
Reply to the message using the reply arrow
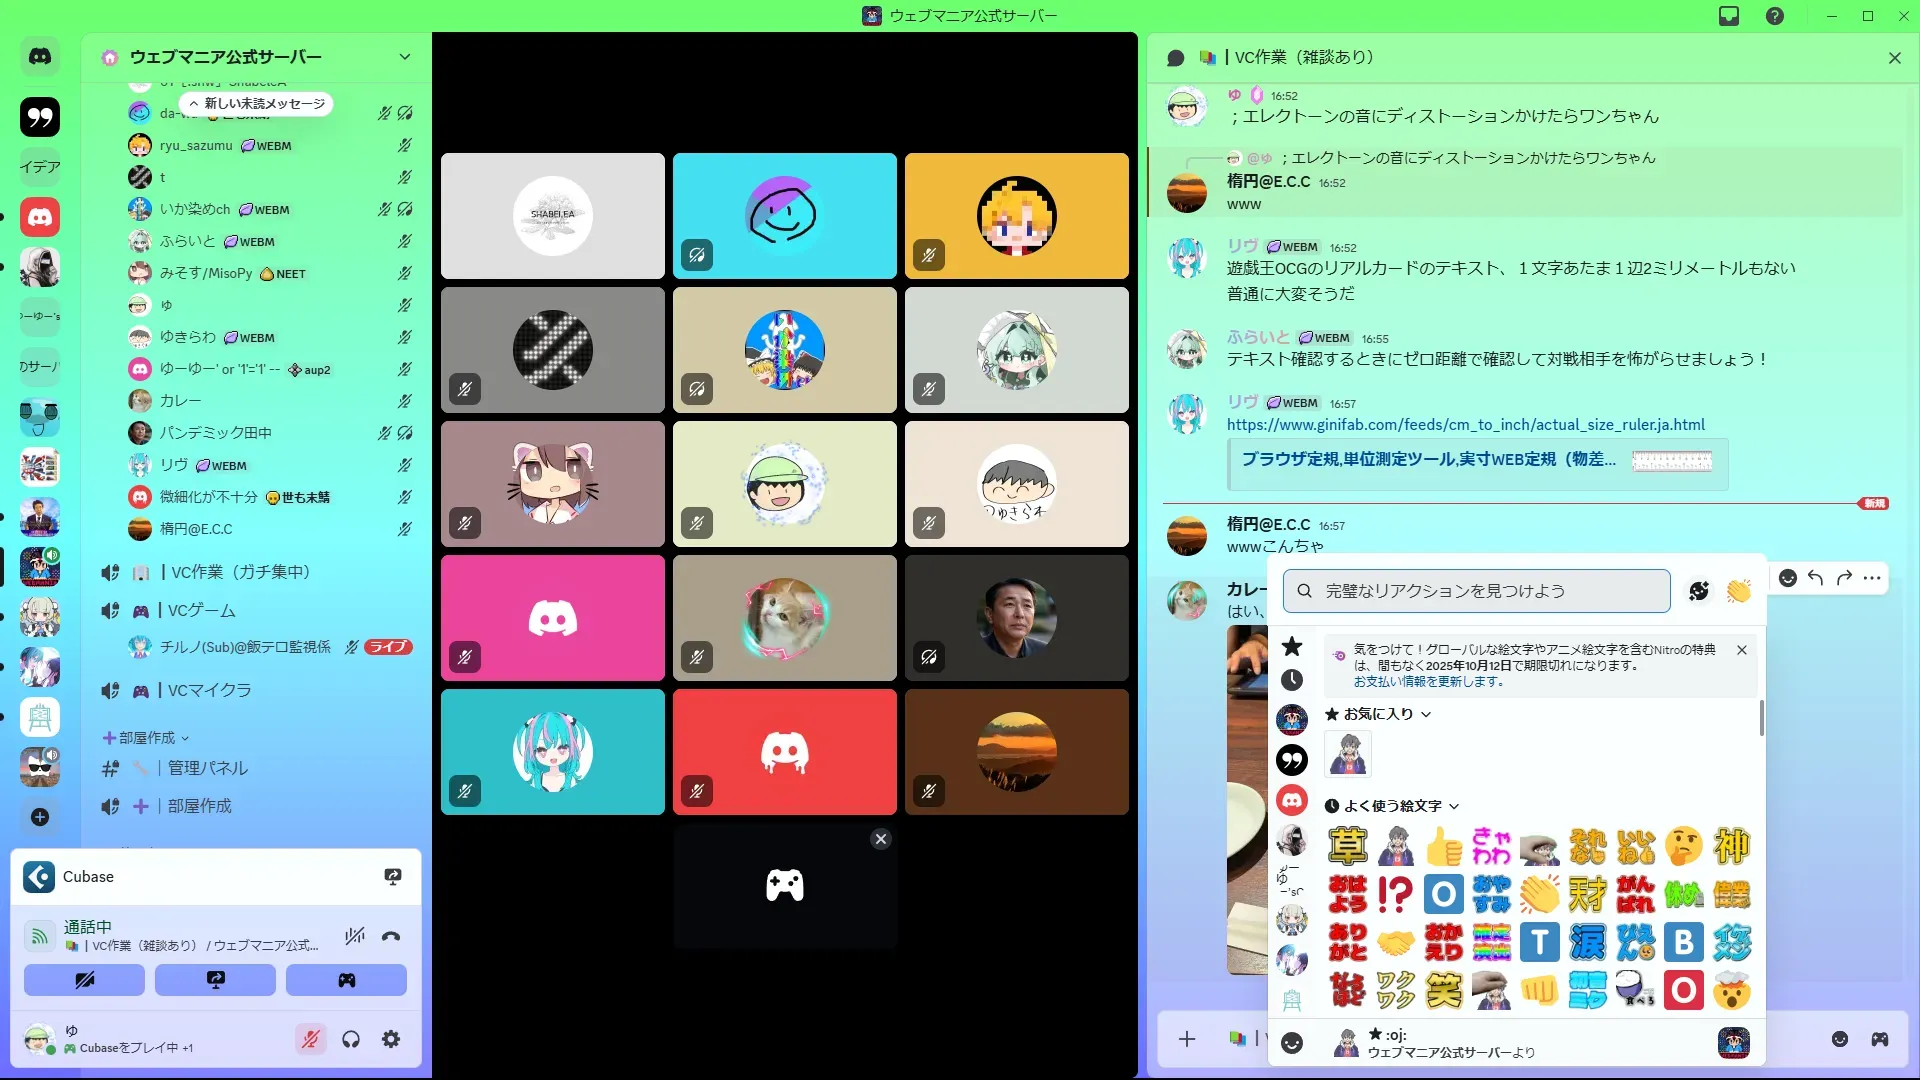coord(1816,578)
